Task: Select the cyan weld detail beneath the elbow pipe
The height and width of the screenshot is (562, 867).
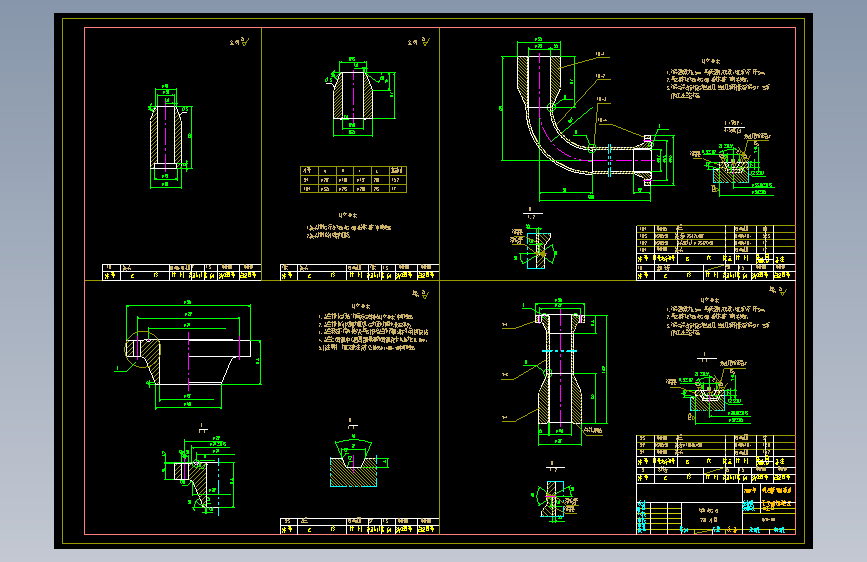Action: point(534,247)
